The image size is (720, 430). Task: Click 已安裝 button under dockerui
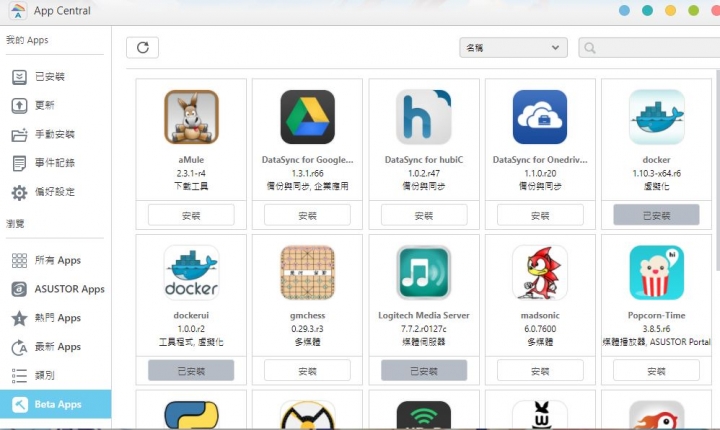[x=191, y=370]
